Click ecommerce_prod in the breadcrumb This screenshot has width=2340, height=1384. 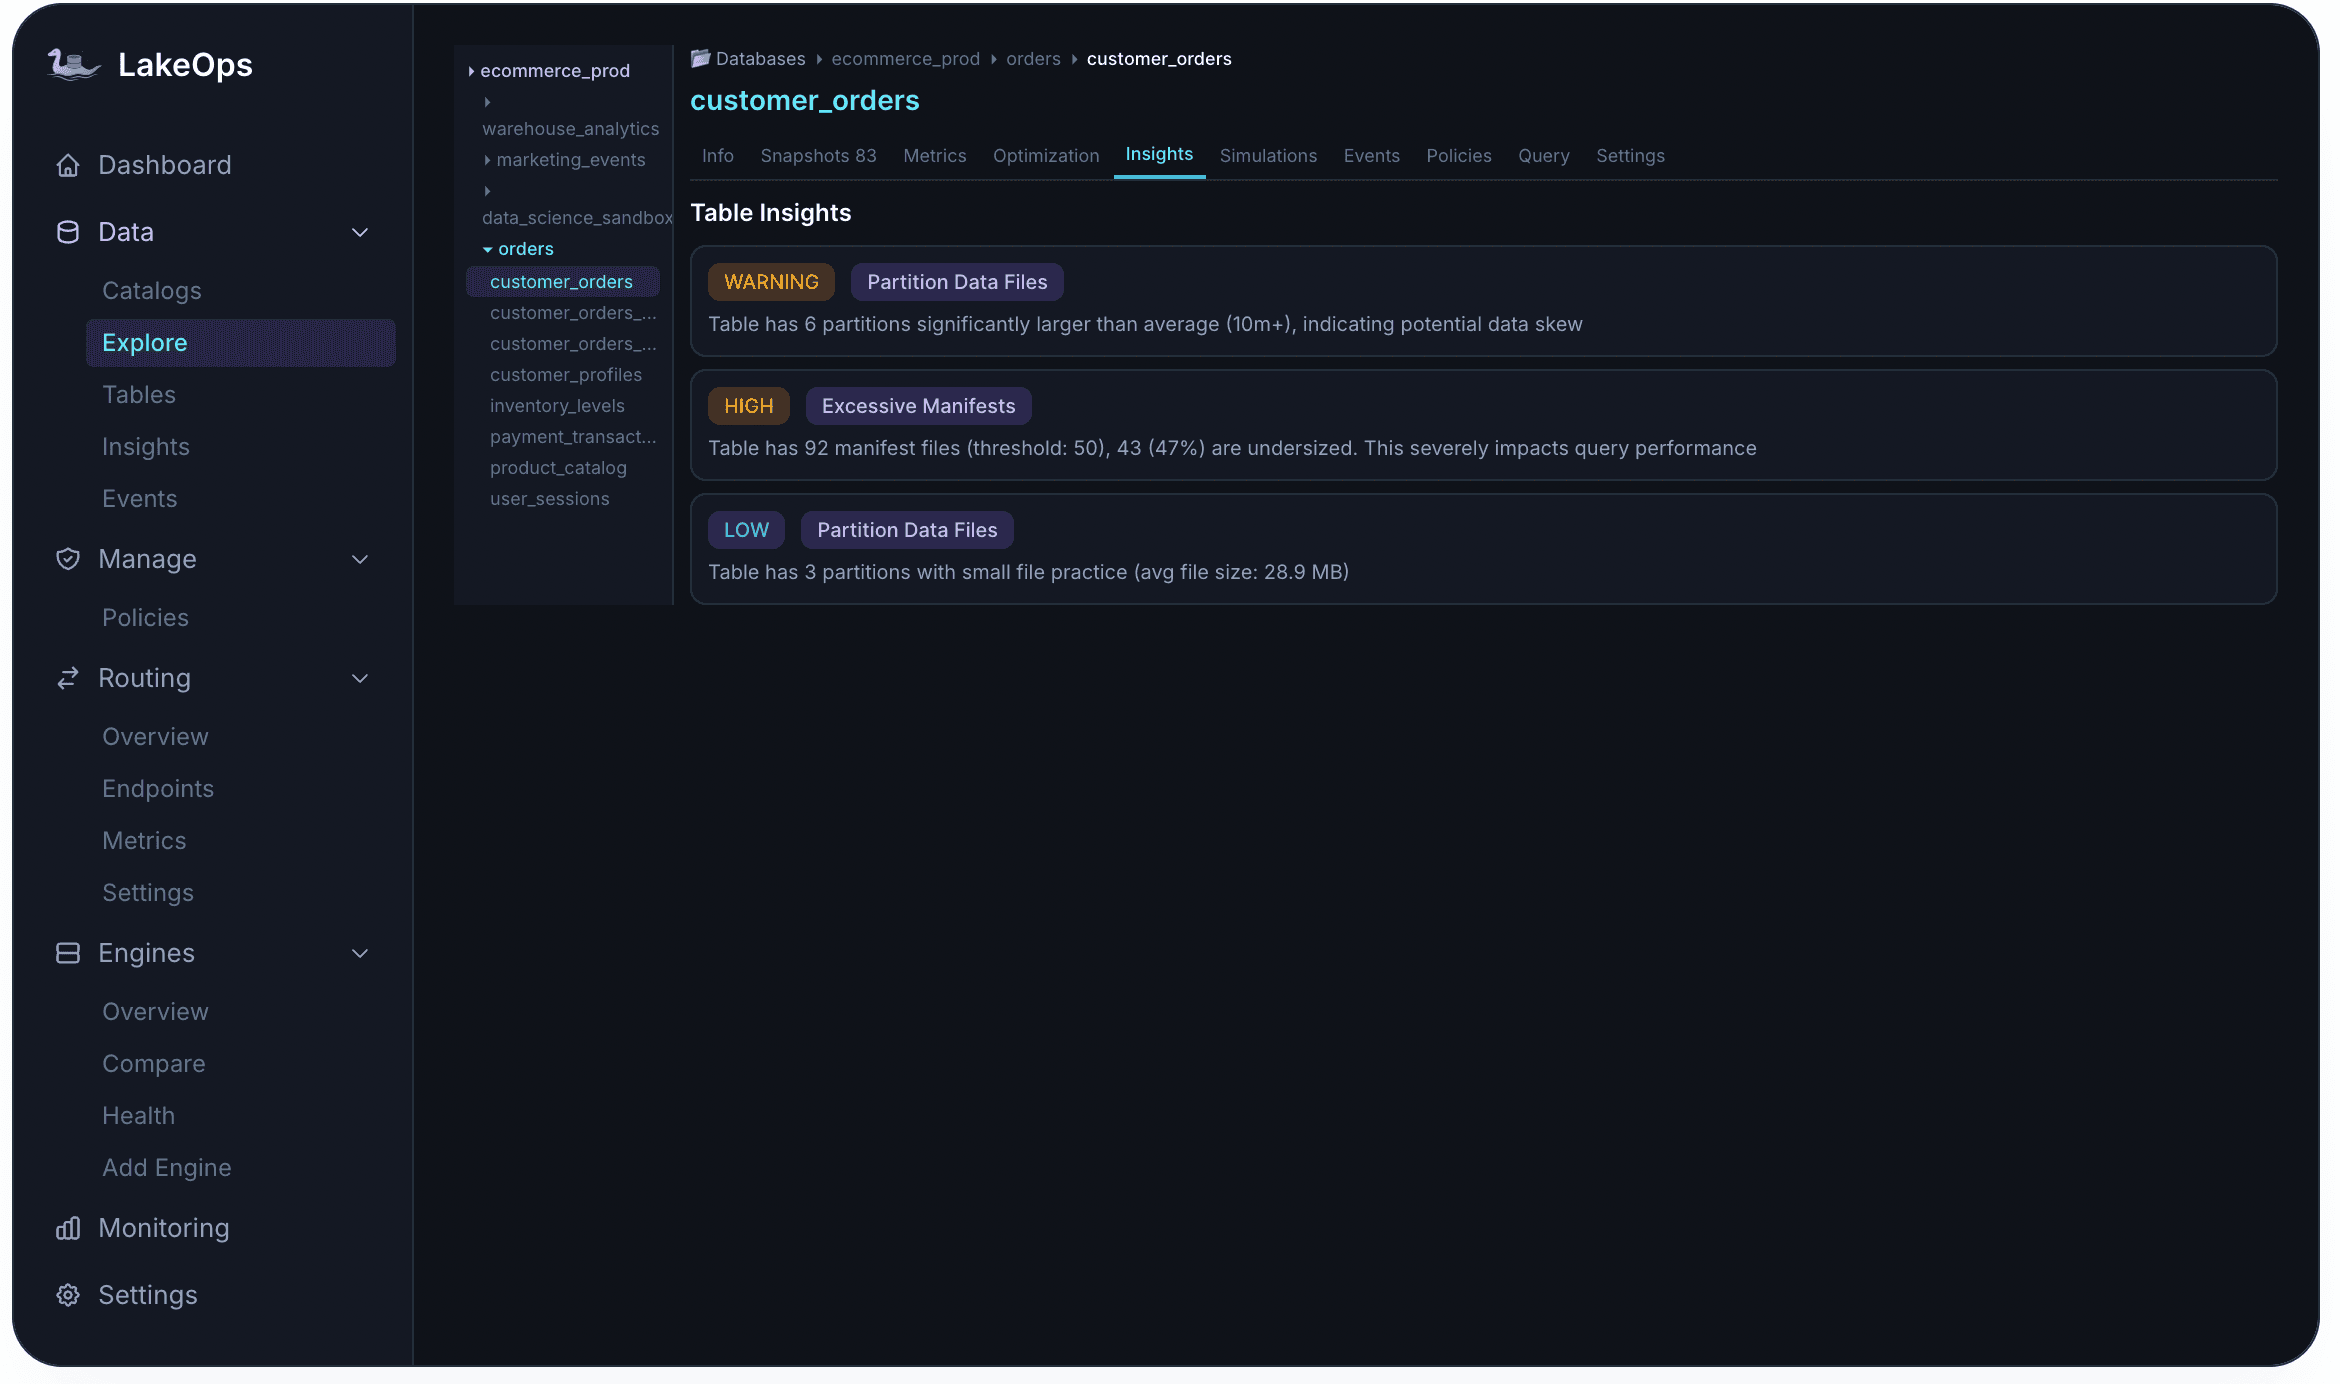click(906, 59)
